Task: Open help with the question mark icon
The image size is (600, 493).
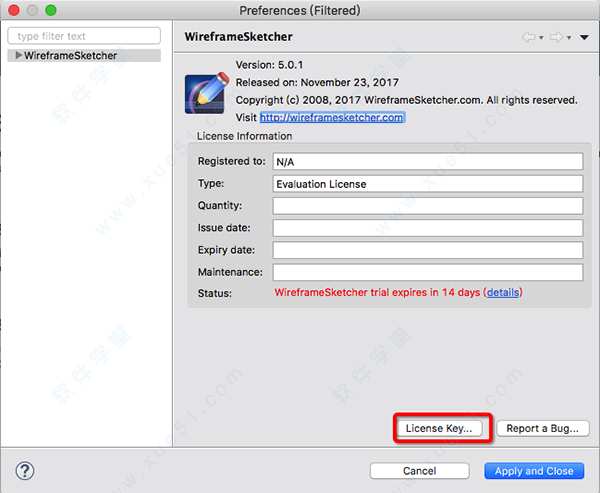Action: pyautogui.click(x=25, y=471)
